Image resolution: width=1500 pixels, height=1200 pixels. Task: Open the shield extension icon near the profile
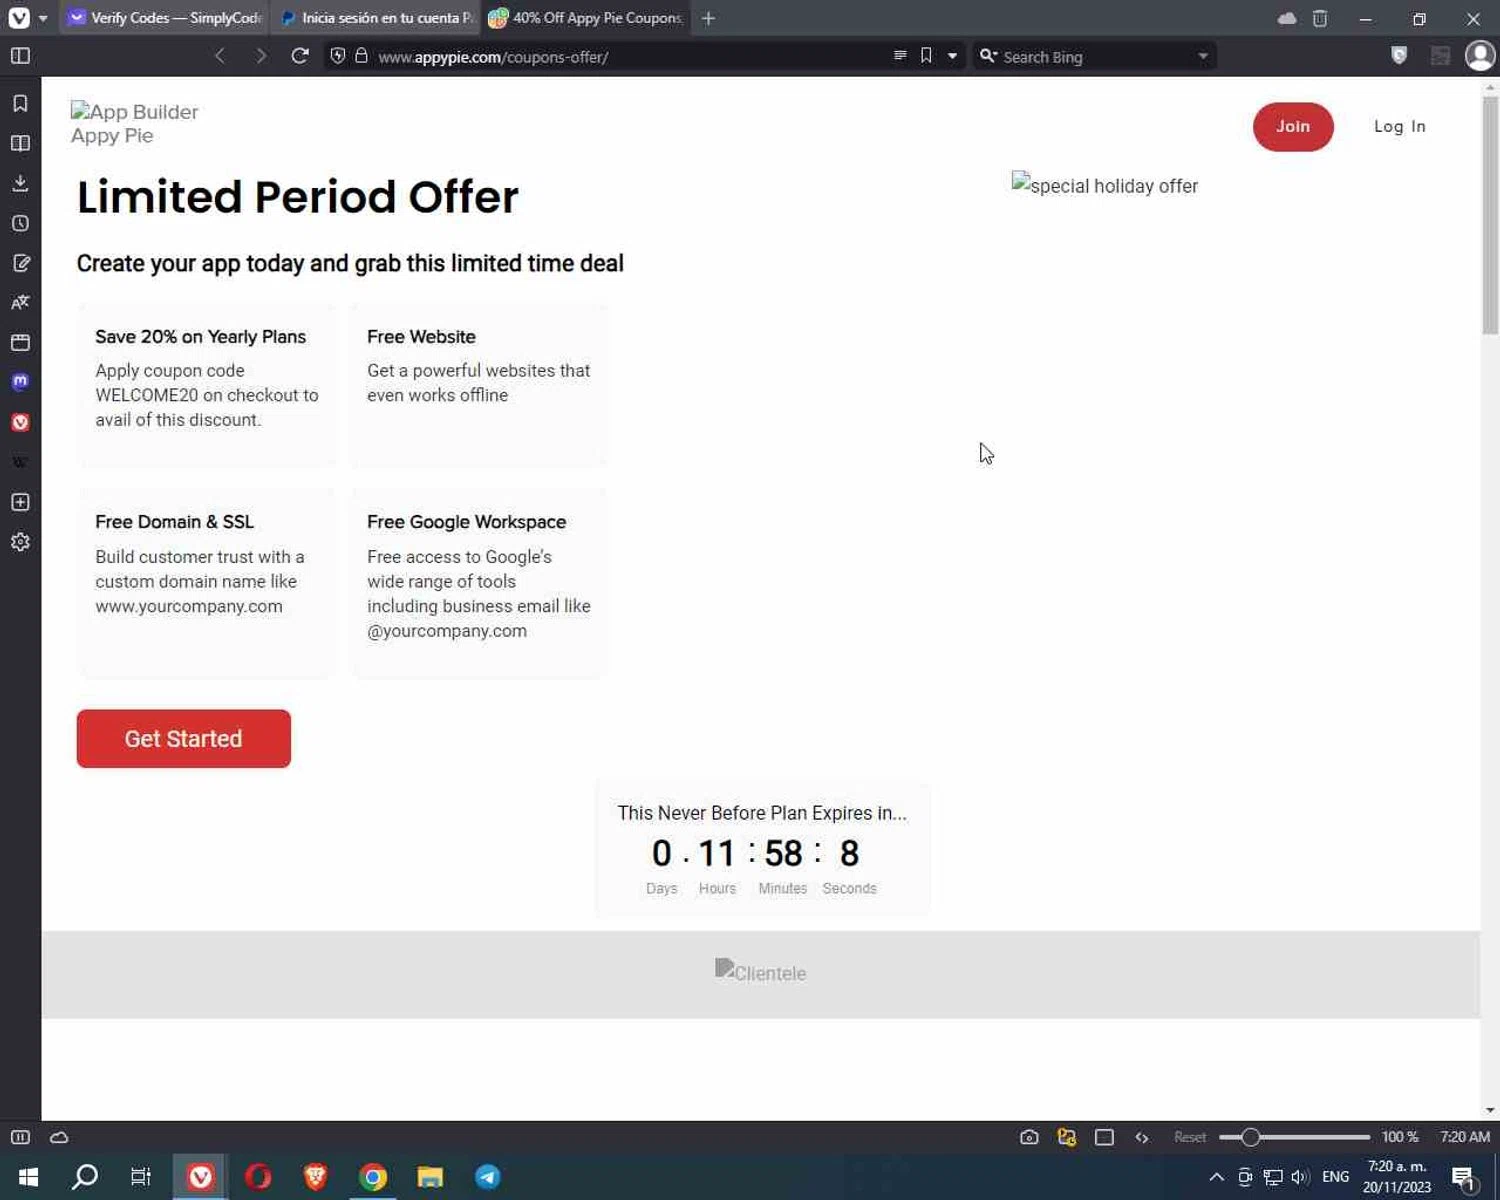pos(1399,56)
